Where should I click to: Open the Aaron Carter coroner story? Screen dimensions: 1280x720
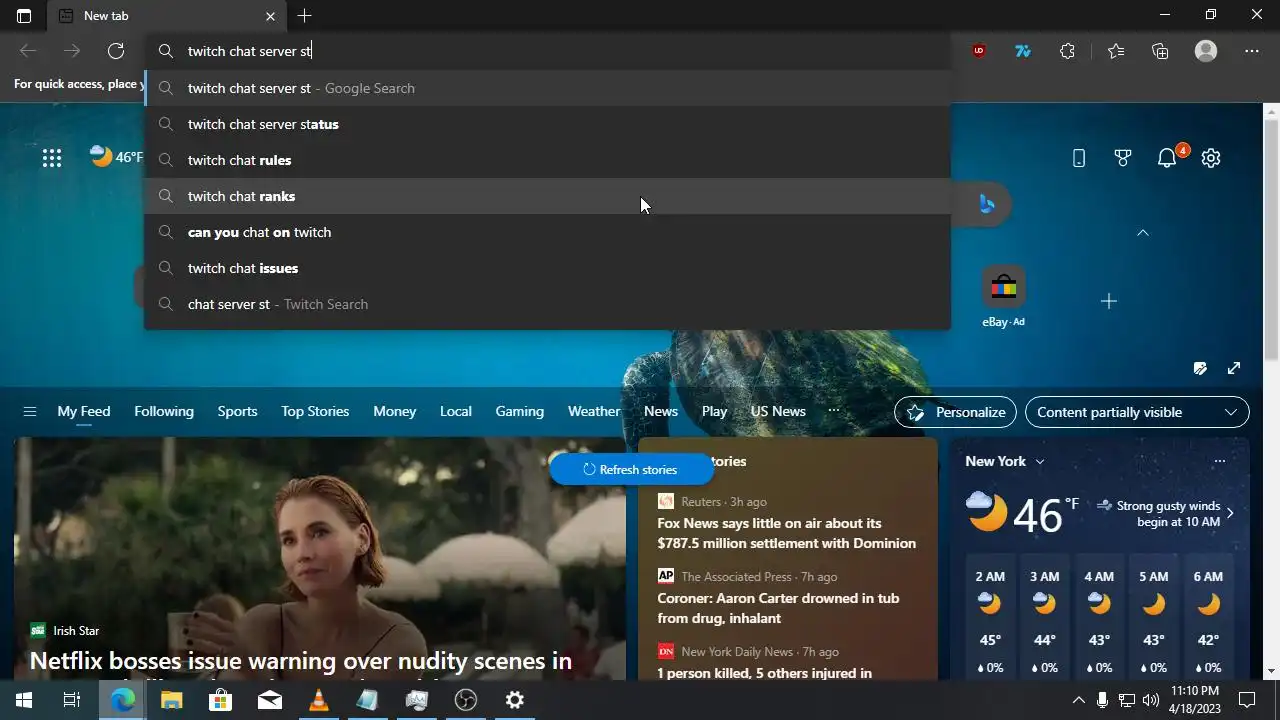[778, 608]
